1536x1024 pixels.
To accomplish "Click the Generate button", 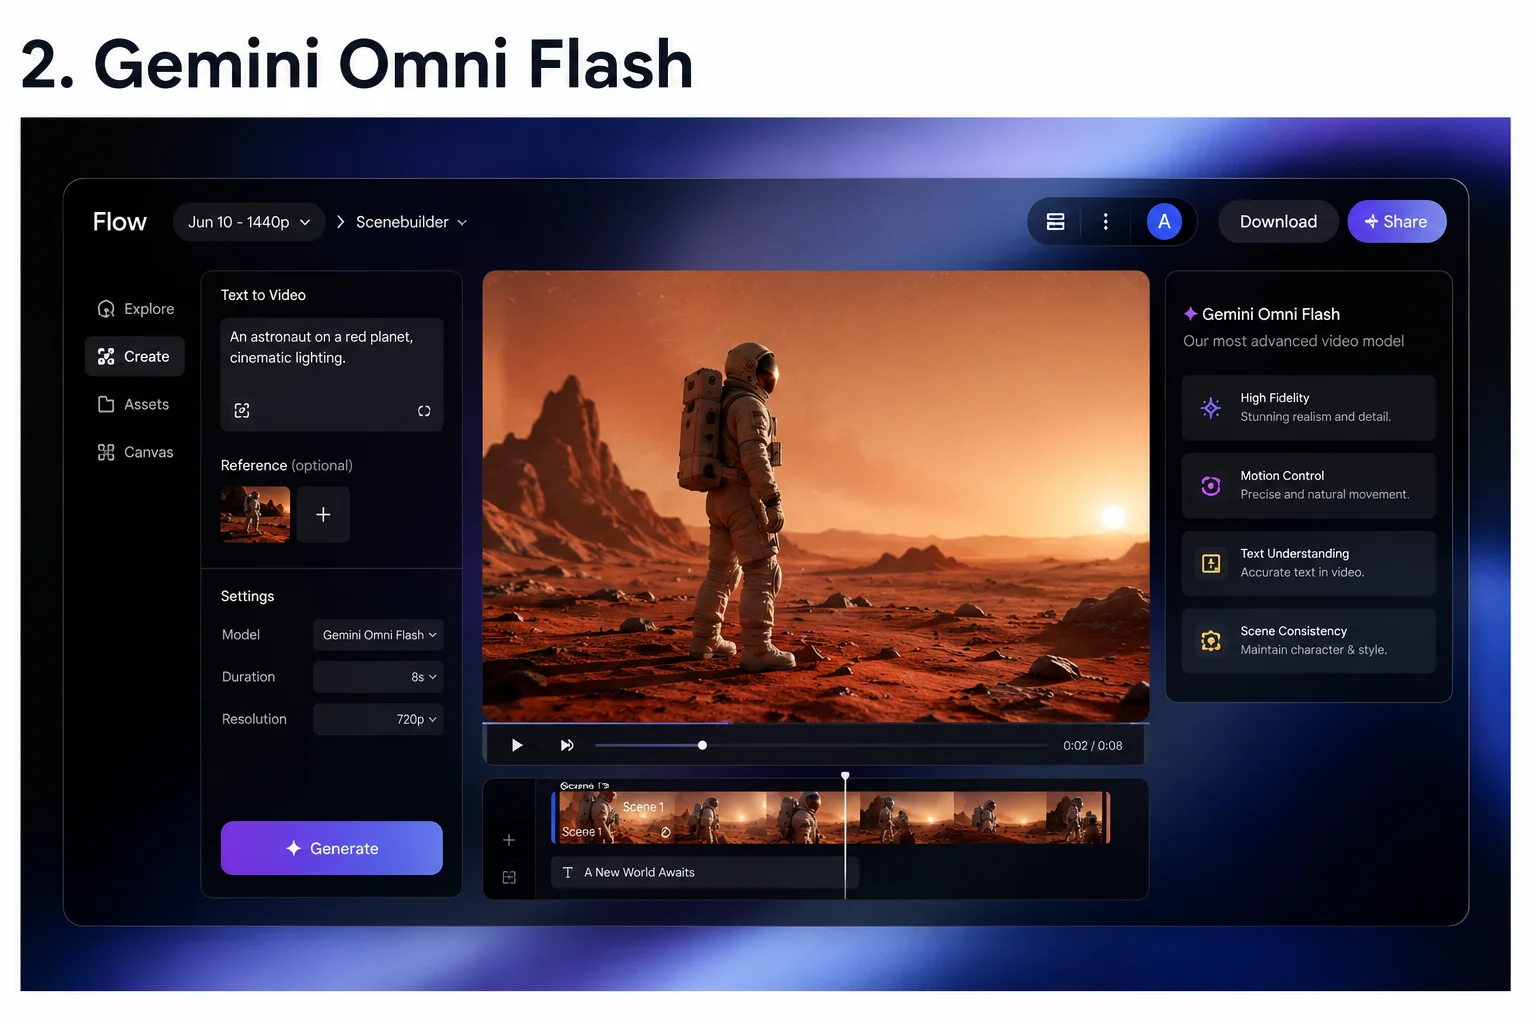I will pyautogui.click(x=332, y=848).
